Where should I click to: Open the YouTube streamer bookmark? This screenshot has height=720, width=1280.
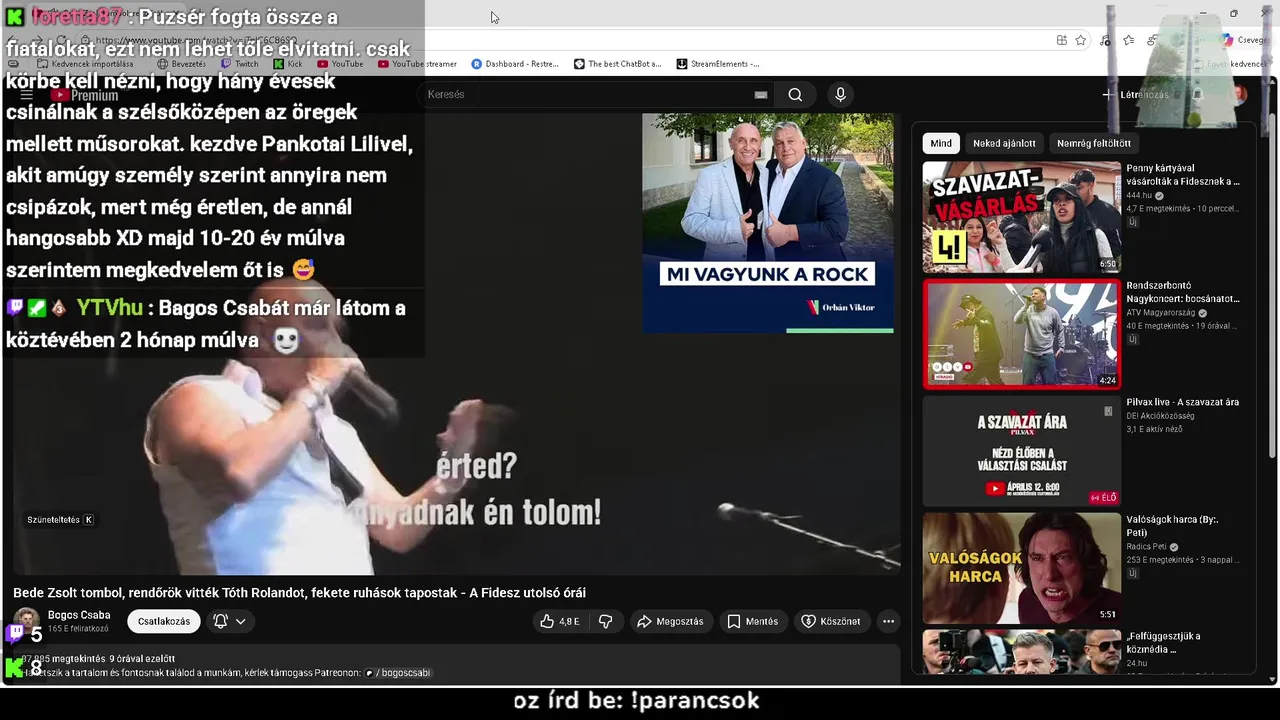(x=417, y=64)
